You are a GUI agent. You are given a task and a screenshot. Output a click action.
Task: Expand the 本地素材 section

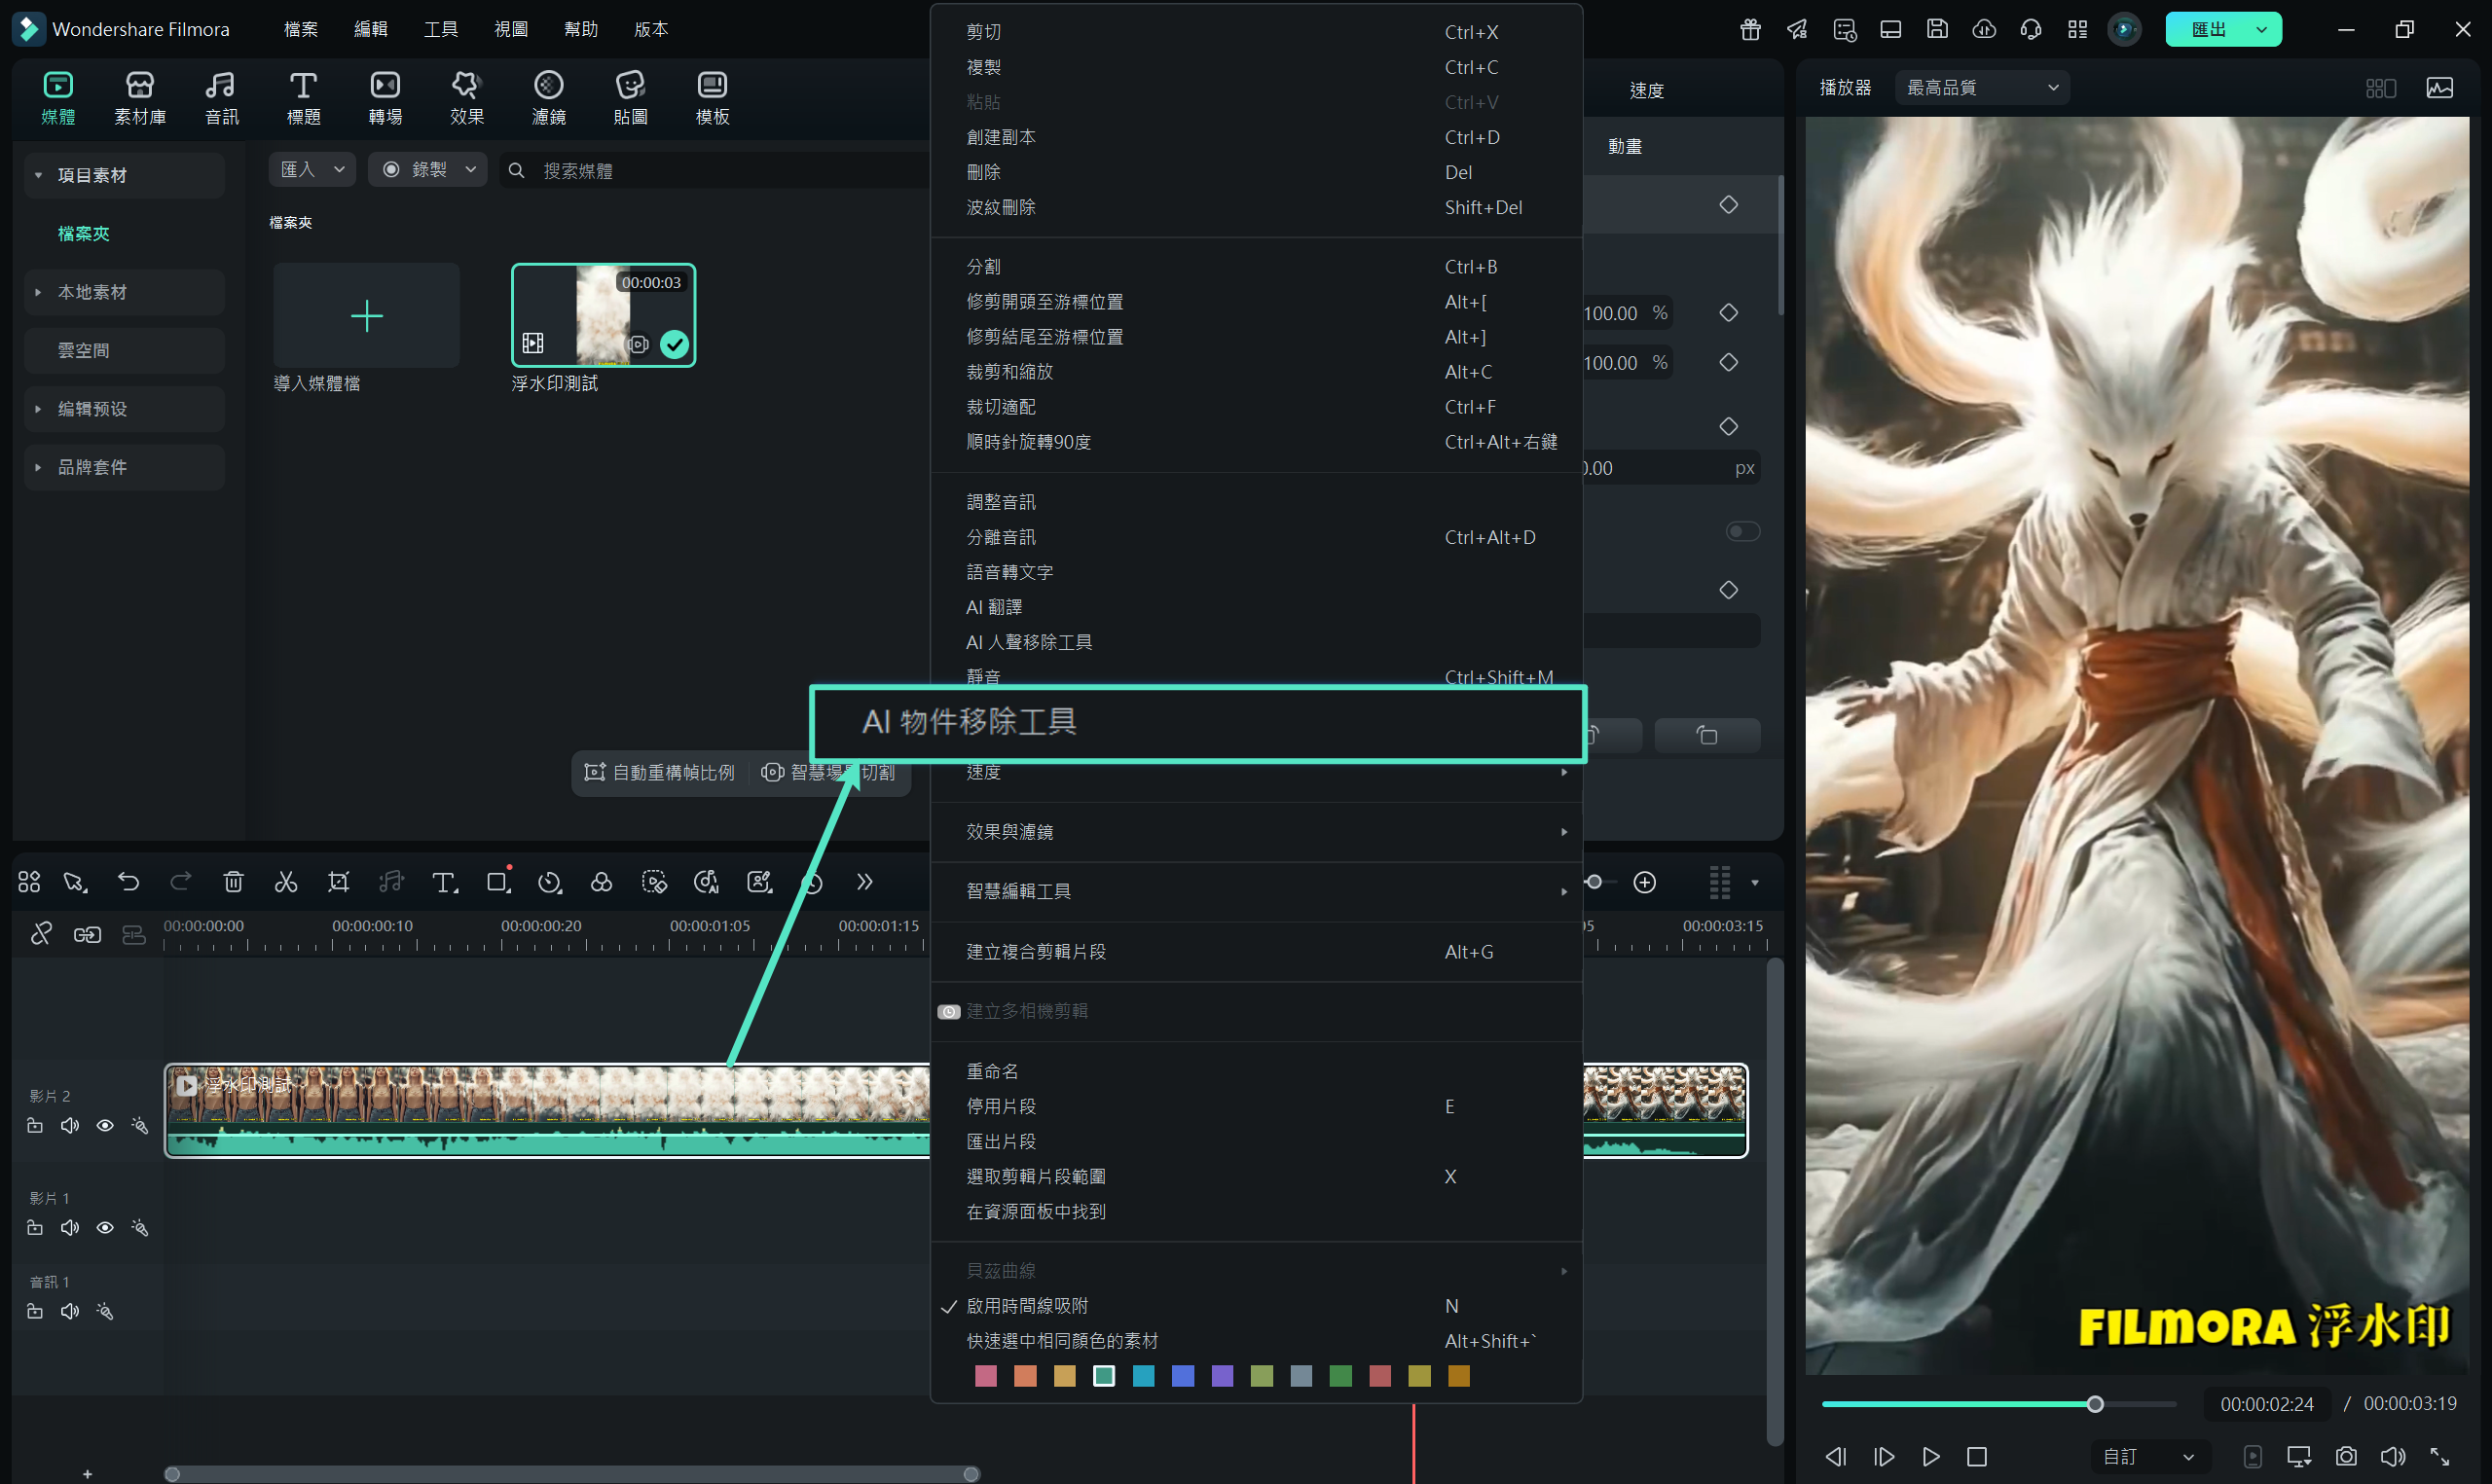pos(124,292)
